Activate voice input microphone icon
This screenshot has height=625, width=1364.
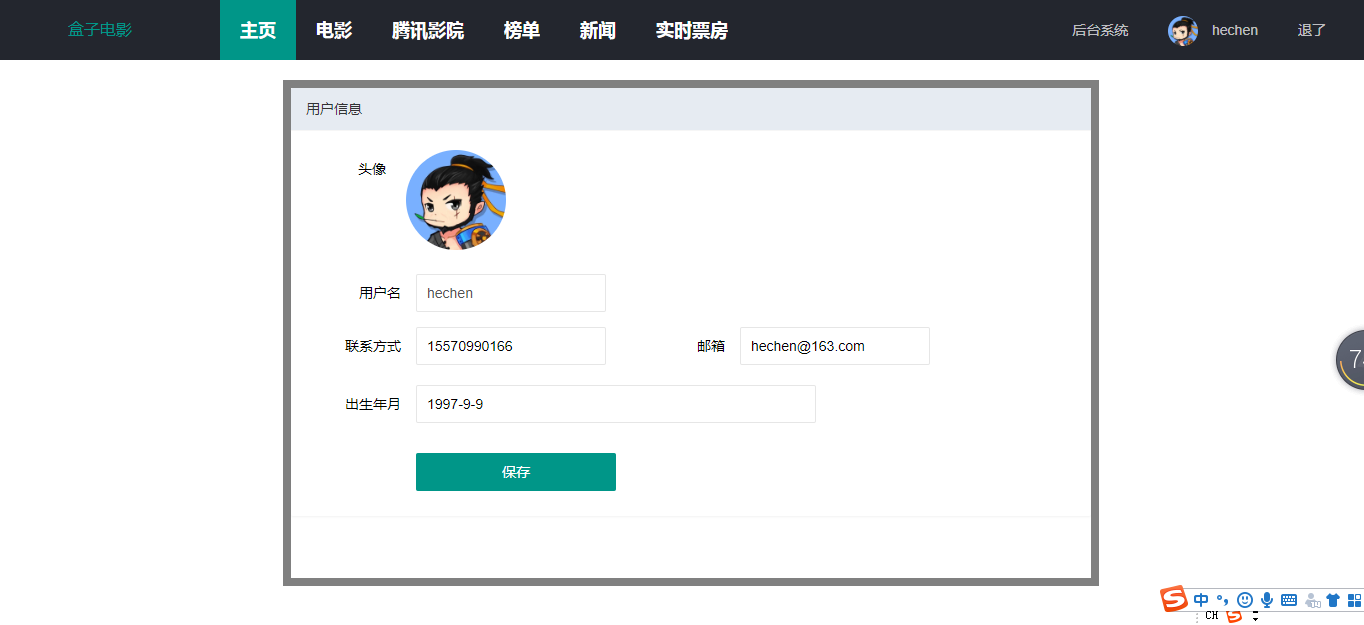tap(1267, 600)
